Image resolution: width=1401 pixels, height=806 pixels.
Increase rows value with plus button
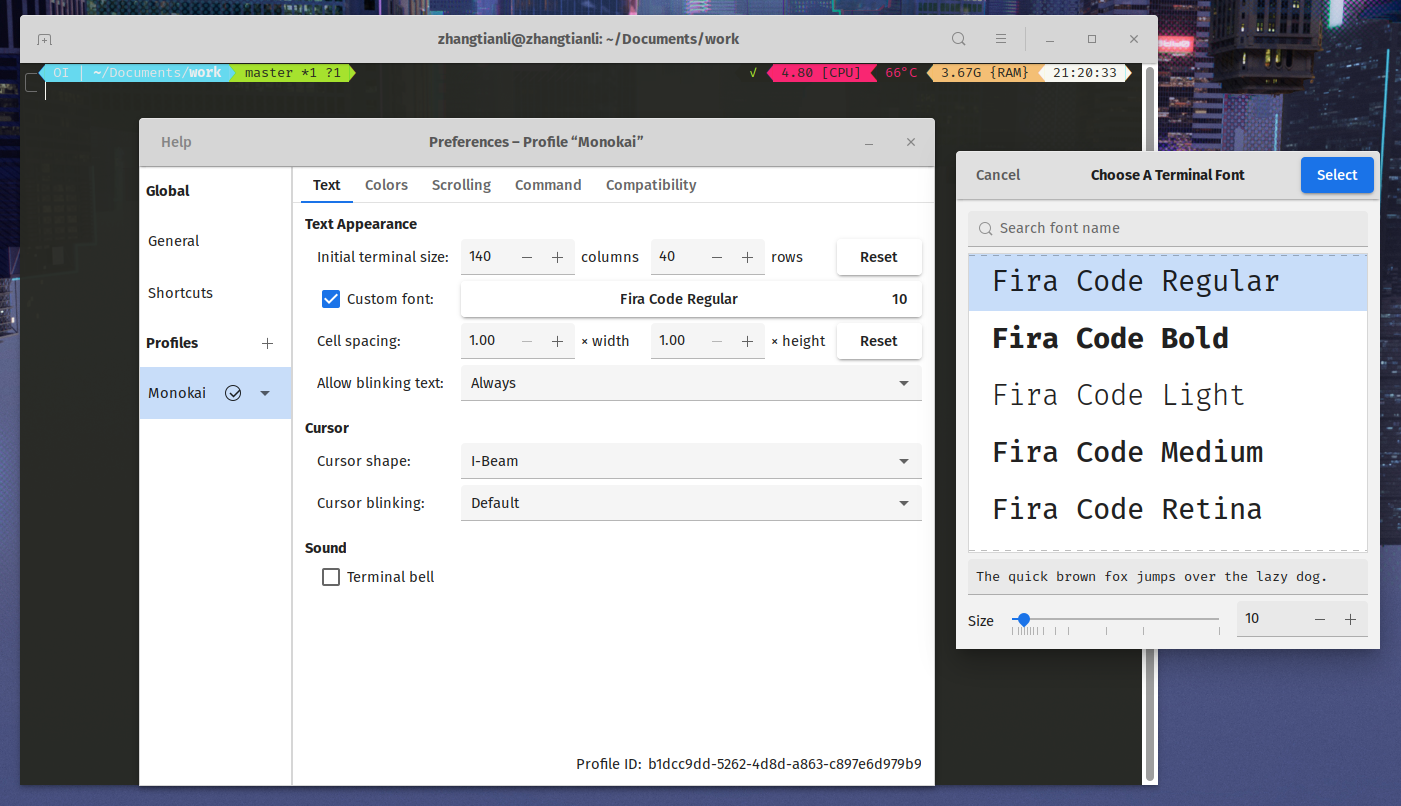pyautogui.click(x=747, y=257)
